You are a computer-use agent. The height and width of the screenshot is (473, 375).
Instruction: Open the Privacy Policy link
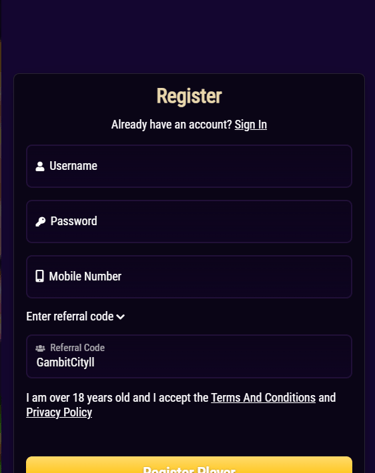pos(59,413)
